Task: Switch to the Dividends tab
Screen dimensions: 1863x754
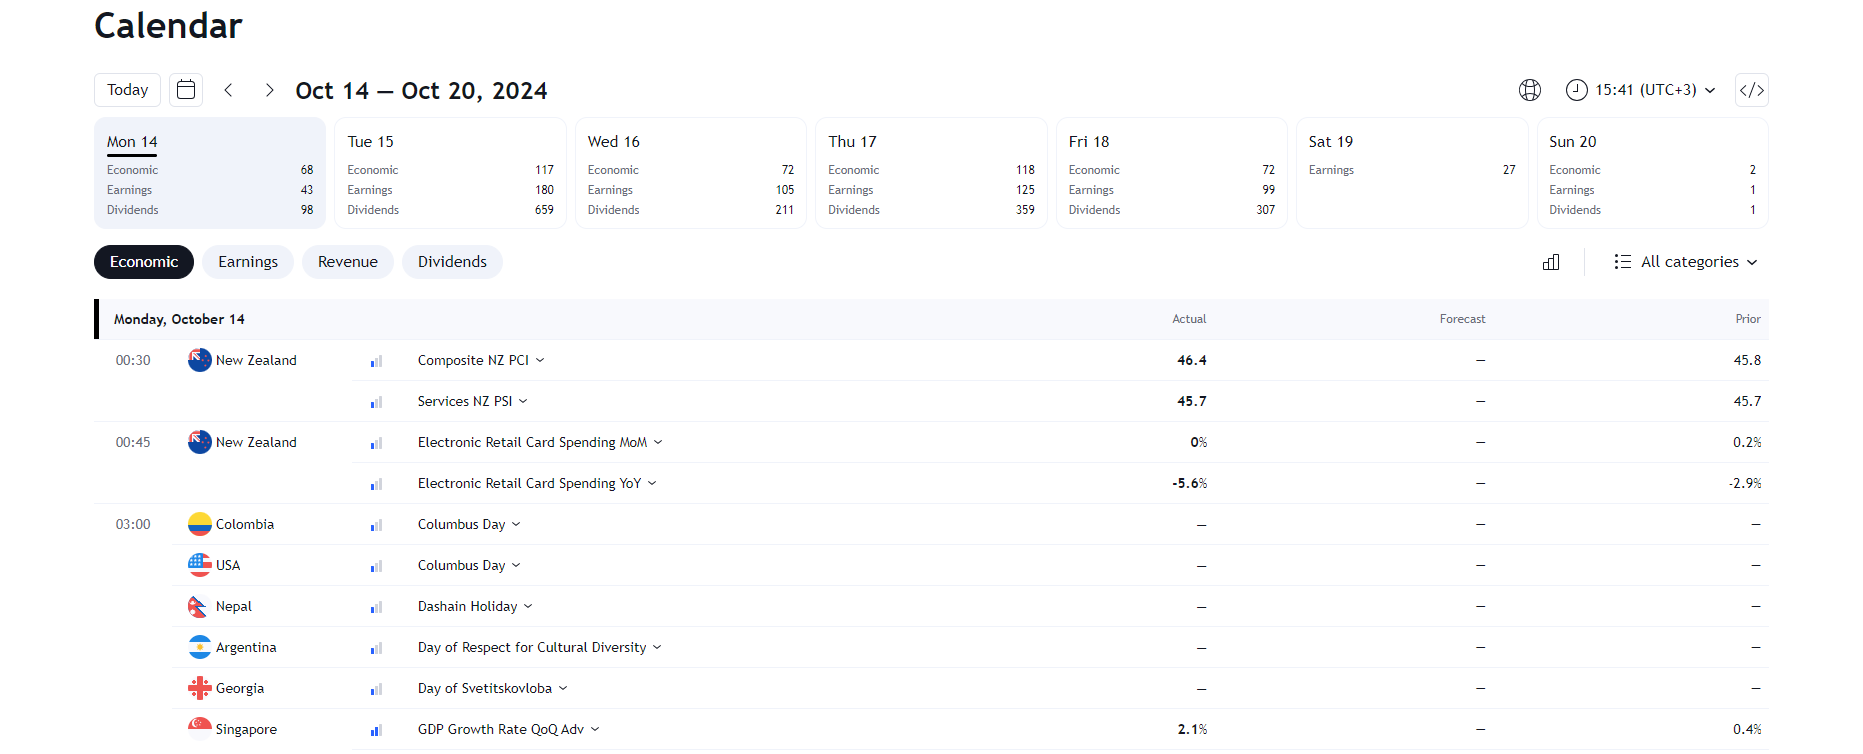Action: [x=452, y=262]
